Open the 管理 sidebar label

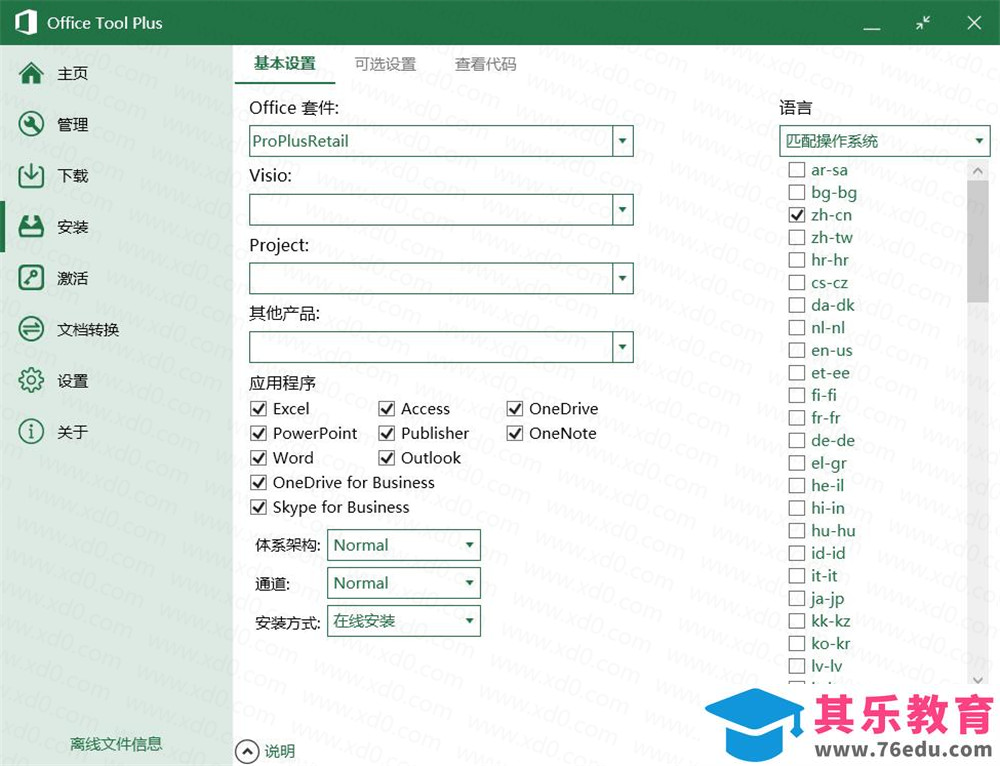pos(73,125)
